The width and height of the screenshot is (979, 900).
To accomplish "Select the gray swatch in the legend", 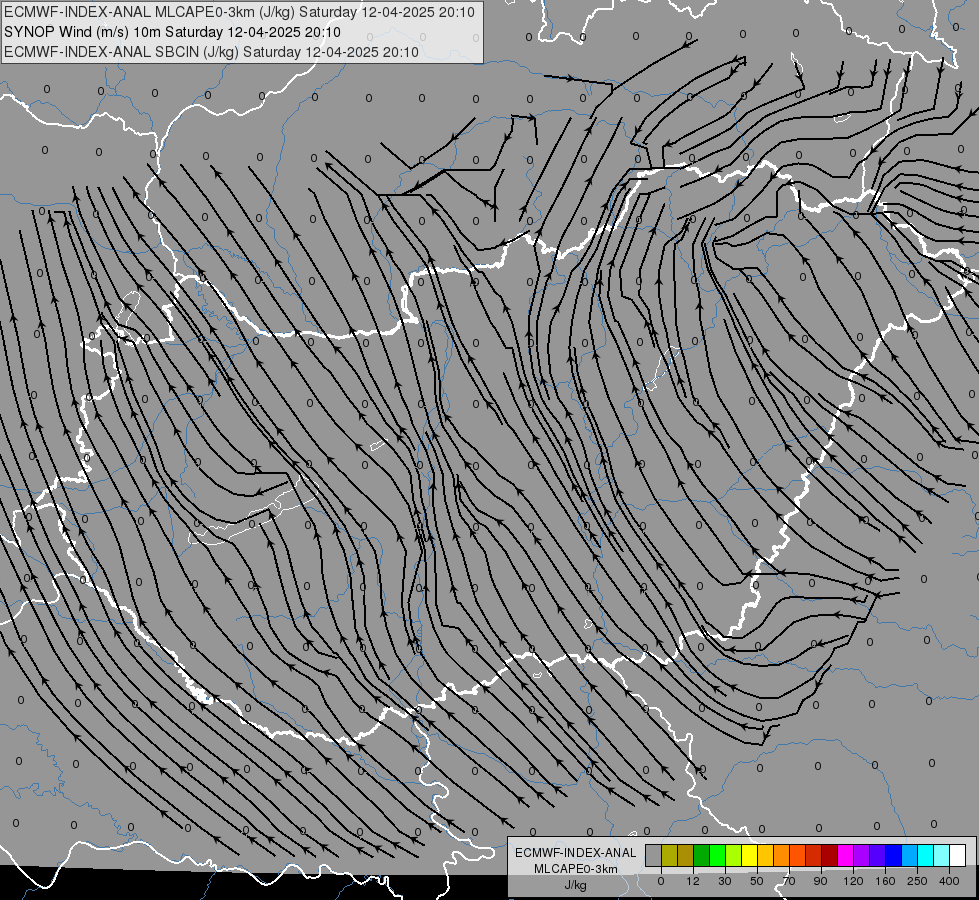I will (654, 855).
